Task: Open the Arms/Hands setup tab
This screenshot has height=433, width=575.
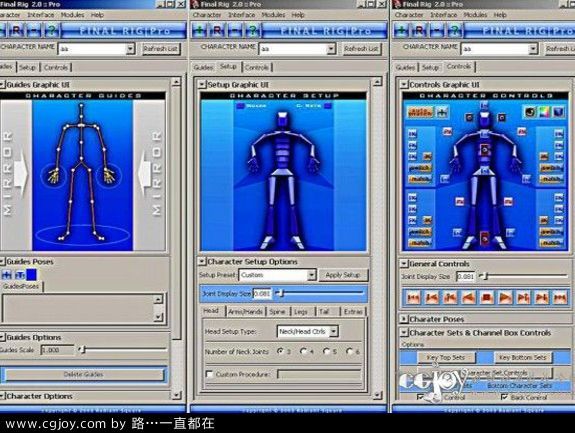Action: click(245, 312)
